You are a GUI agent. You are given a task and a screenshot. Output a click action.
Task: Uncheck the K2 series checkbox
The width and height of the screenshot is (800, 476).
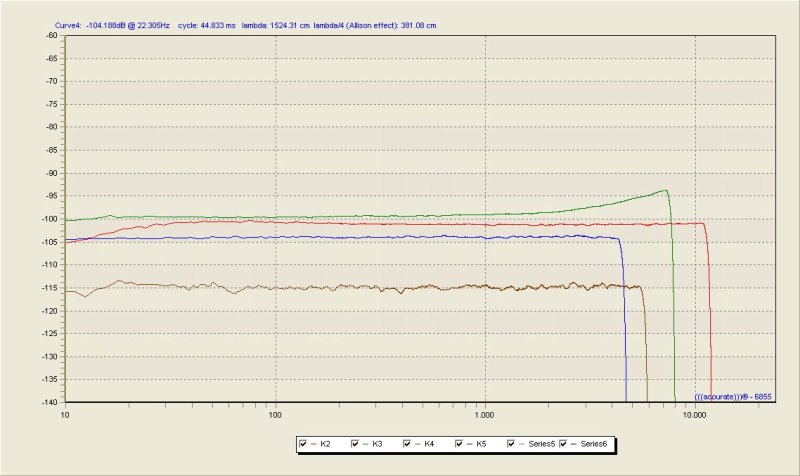click(303, 444)
